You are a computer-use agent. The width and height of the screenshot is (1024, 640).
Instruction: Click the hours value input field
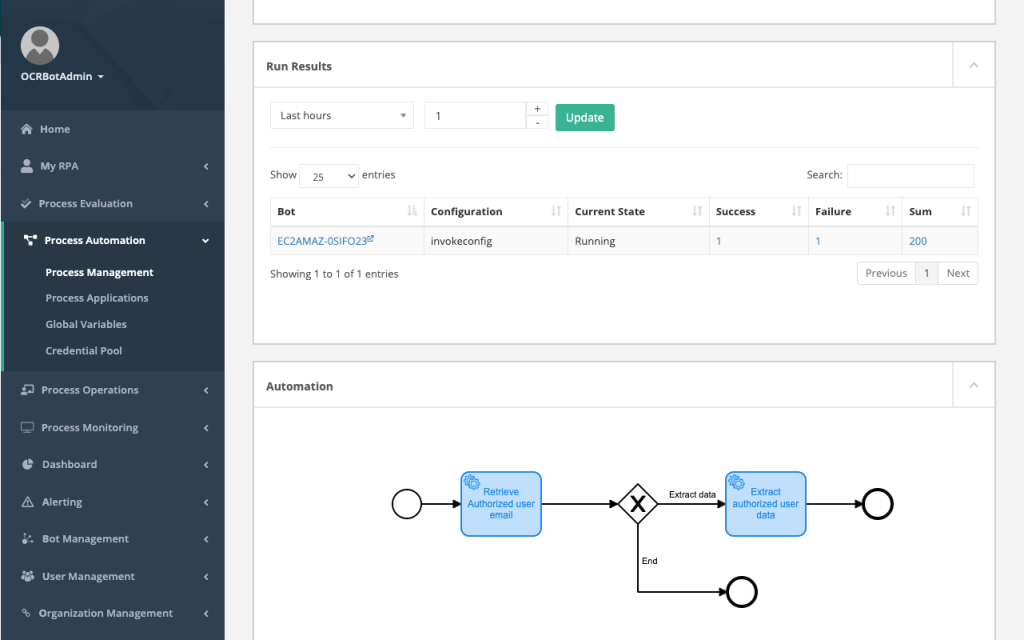[x=475, y=116]
